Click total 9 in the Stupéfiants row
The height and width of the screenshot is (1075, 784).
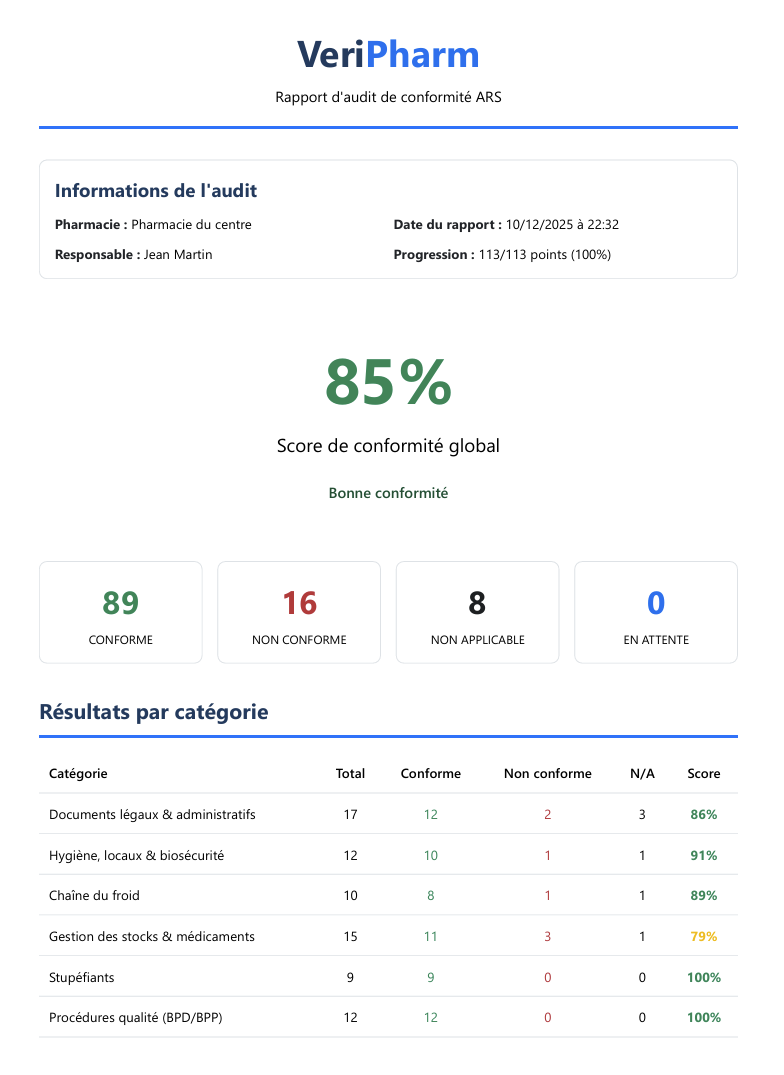pyautogui.click(x=350, y=978)
